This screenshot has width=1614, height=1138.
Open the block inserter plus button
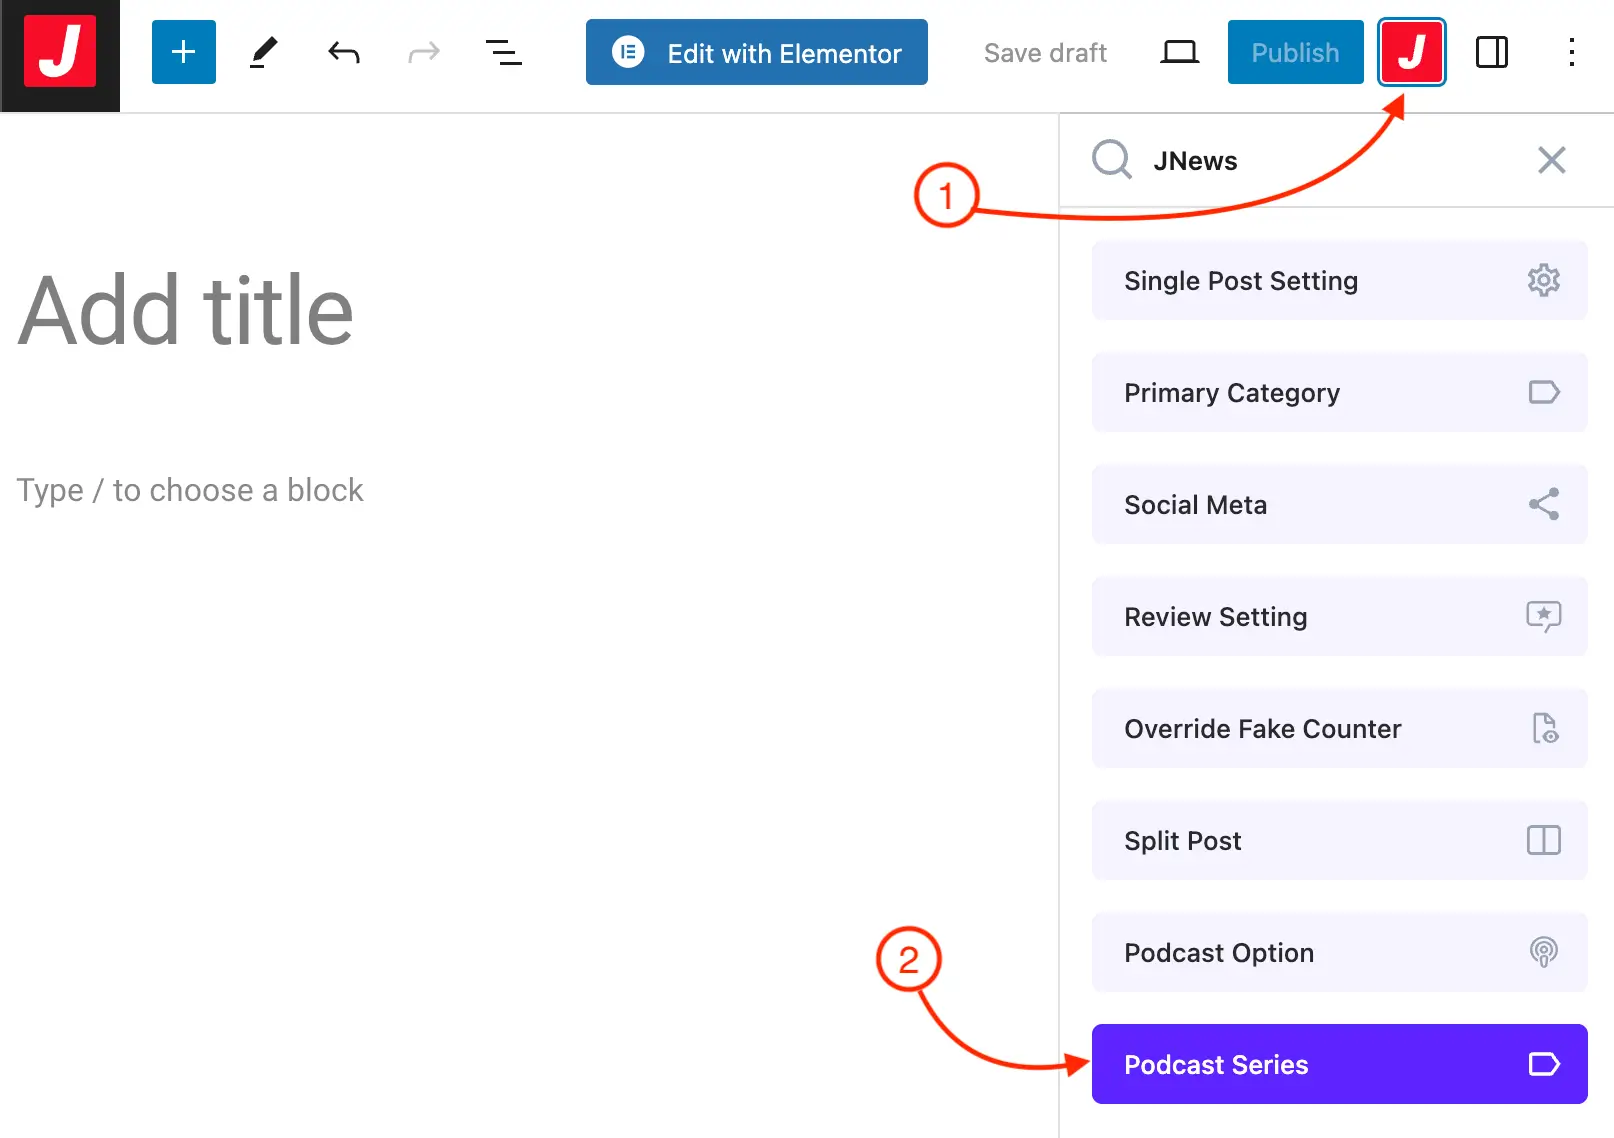click(184, 52)
